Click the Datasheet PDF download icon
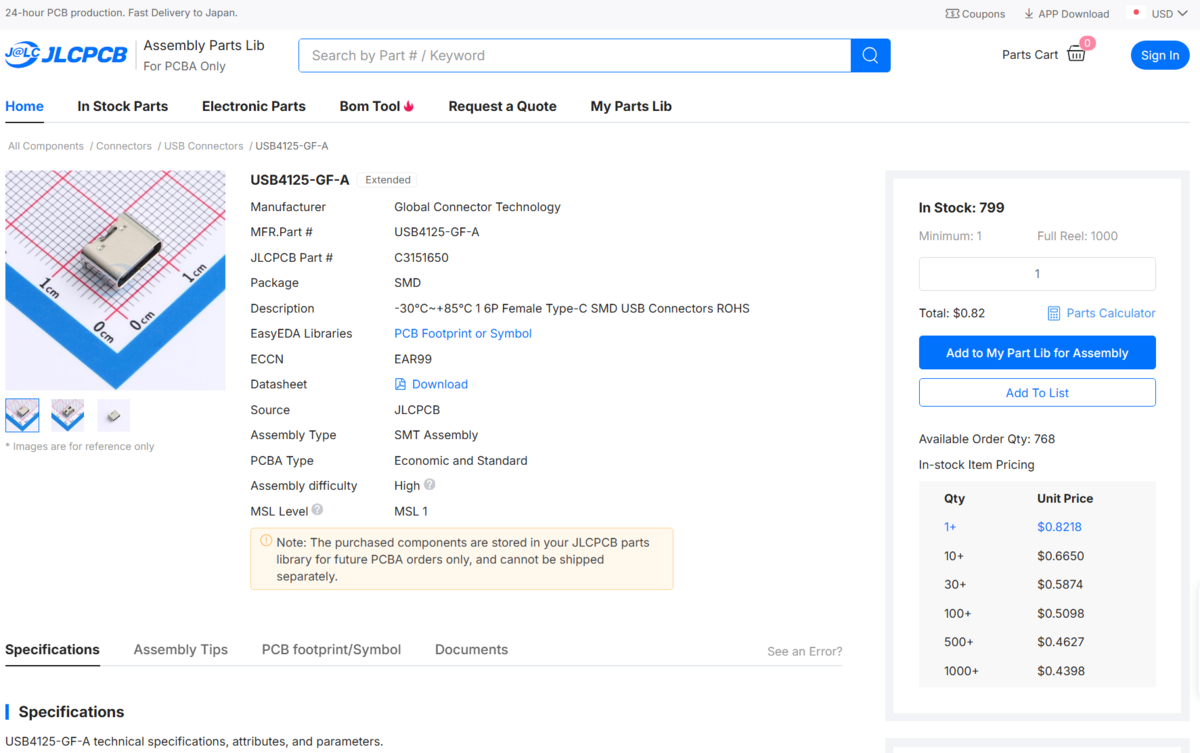The height and width of the screenshot is (753, 1200). 400,384
